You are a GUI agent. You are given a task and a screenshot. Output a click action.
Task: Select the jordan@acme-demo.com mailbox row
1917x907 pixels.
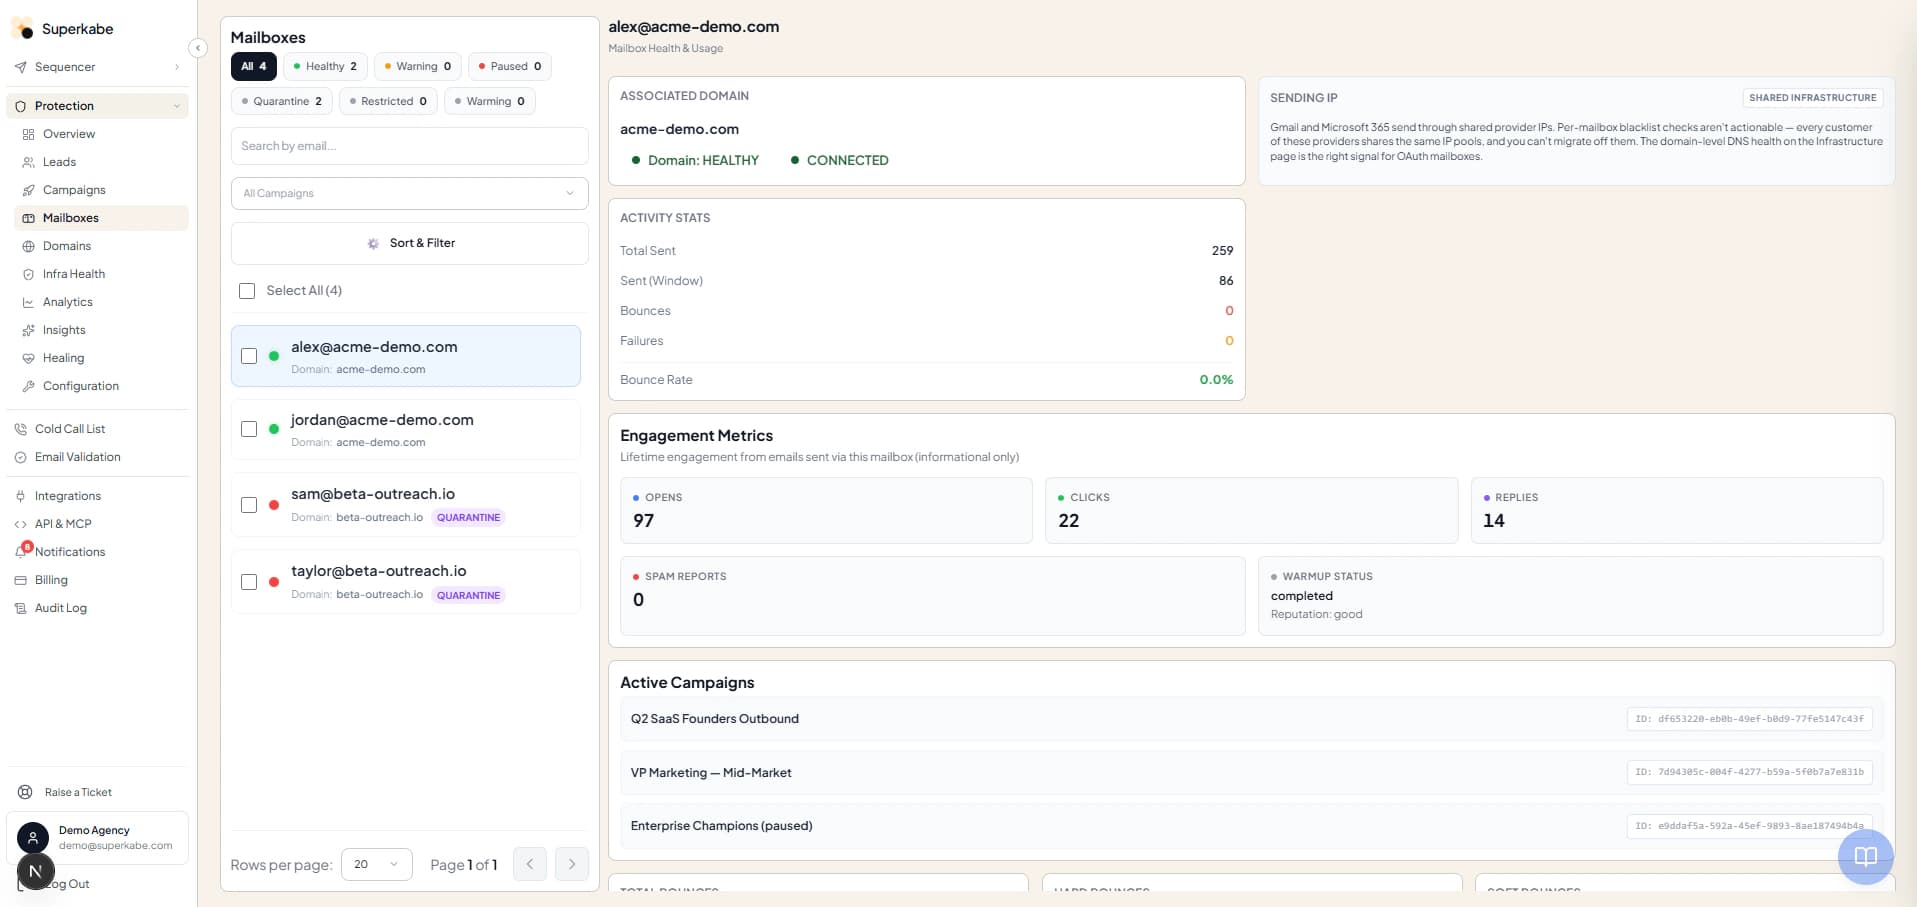pos(405,429)
